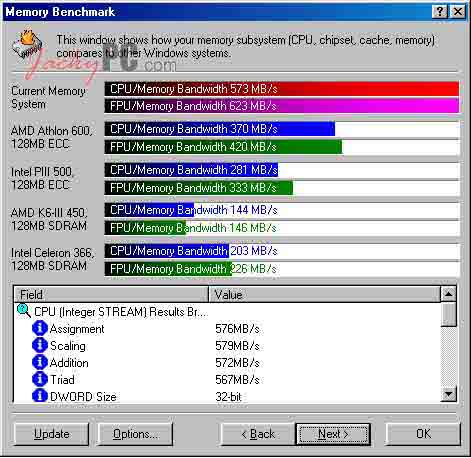Click the info icon next to Assignment
The image size is (471, 458).
tap(40, 328)
